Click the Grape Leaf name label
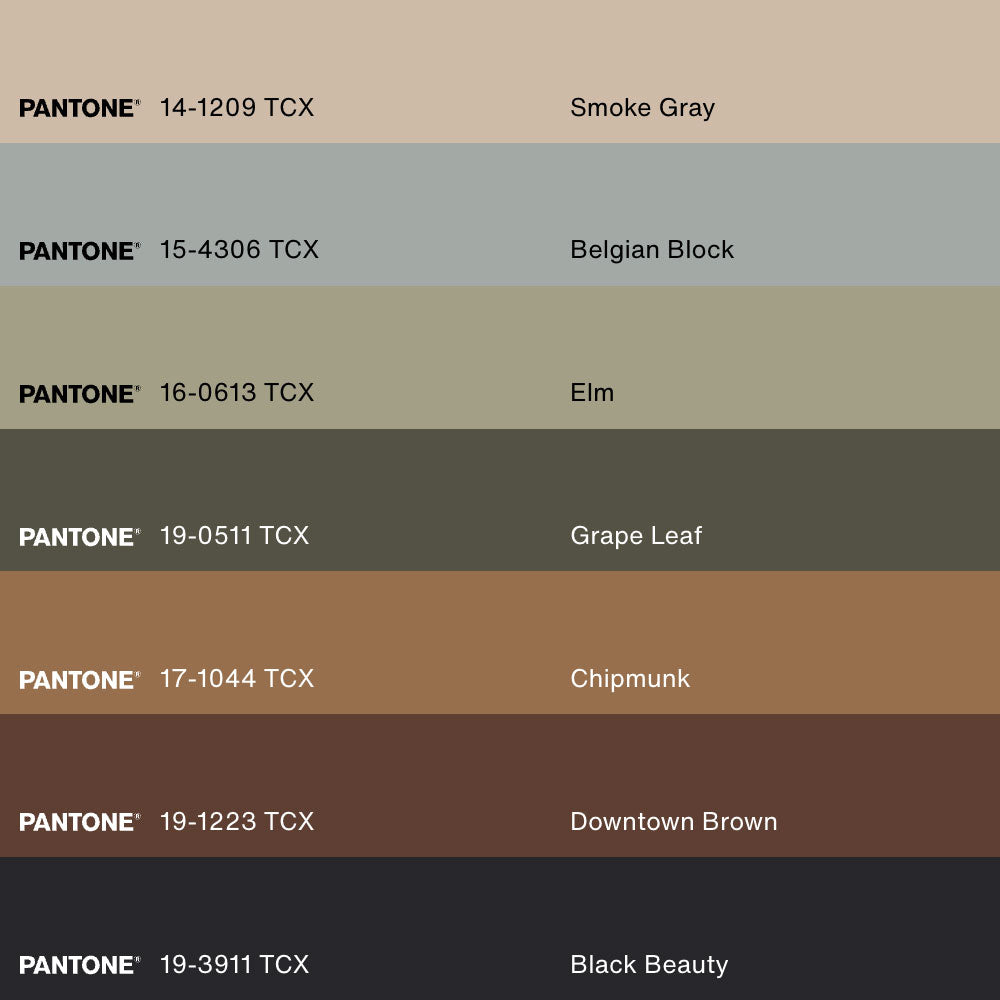This screenshot has height=1000, width=1000. [636, 535]
